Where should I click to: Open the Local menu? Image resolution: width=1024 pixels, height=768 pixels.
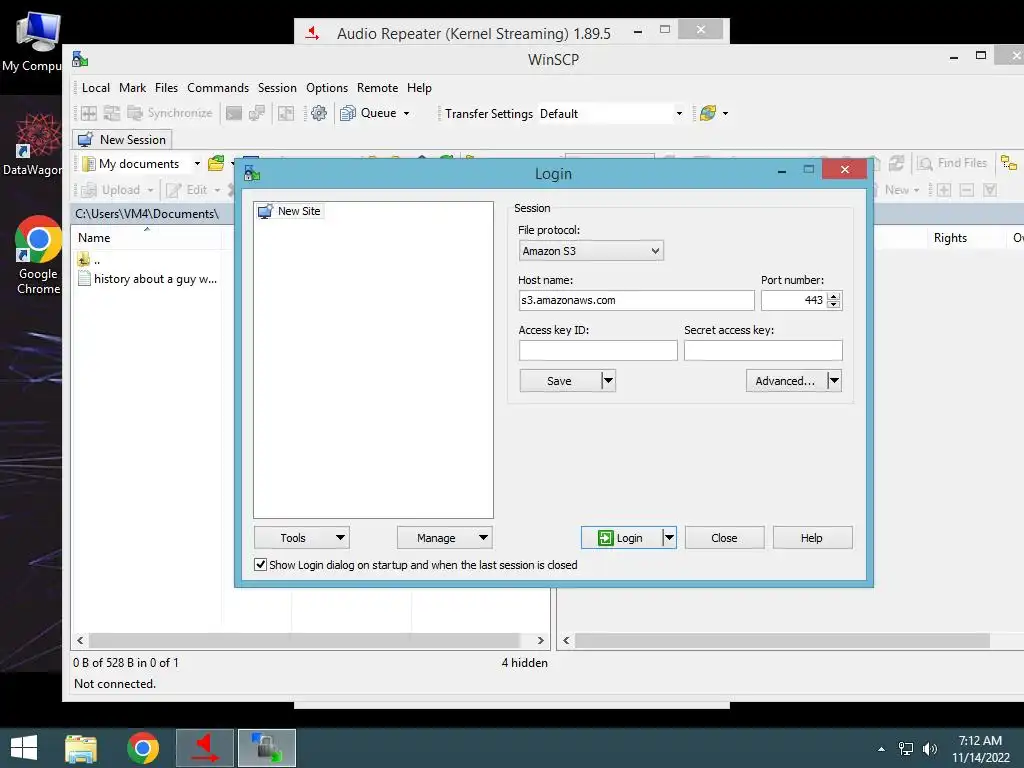click(96, 88)
